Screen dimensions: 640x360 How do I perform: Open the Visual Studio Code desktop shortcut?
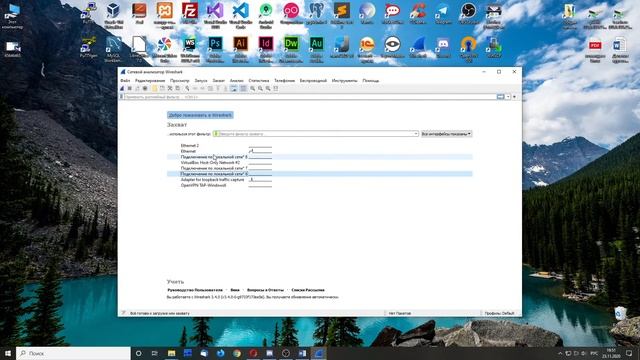[x=241, y=14]
